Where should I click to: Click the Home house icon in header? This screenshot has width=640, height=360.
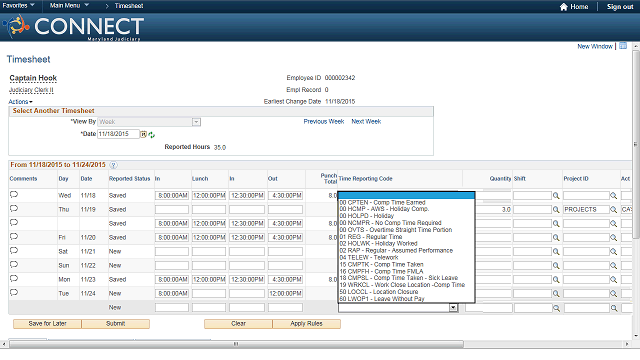pos(564,7)
